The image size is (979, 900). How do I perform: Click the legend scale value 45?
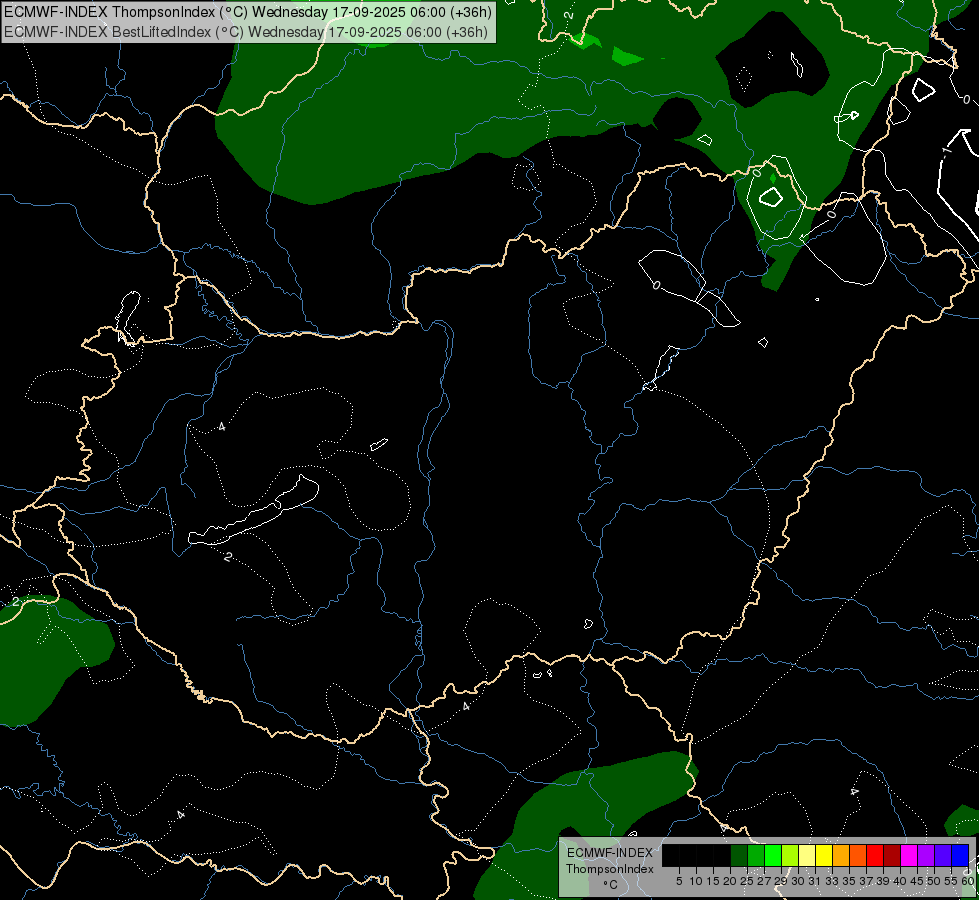(917, 881)
